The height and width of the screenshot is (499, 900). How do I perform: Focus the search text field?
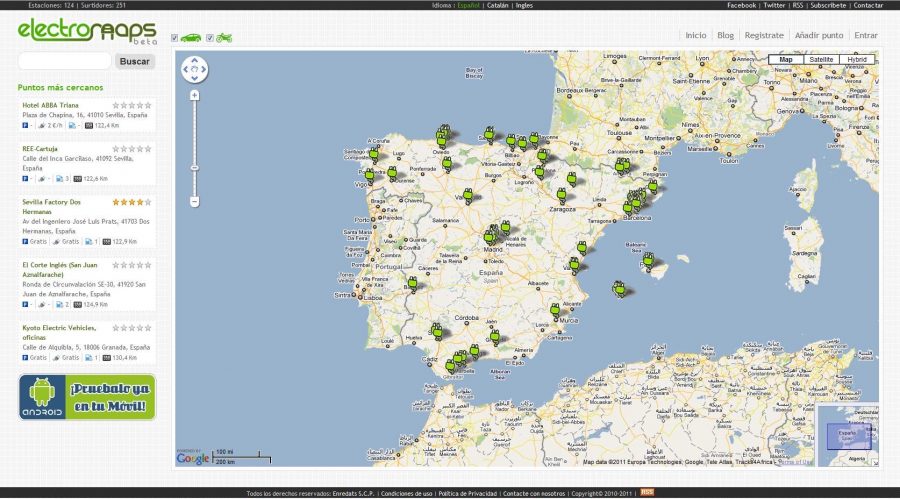pyautogui.click(x=65, y=61)
